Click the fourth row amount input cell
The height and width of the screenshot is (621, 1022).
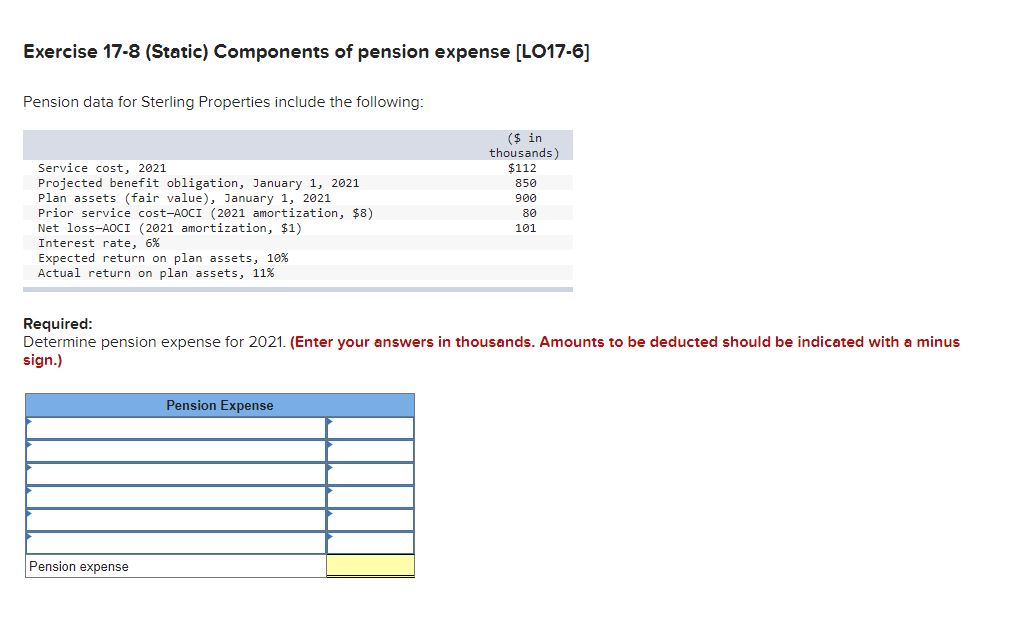pyautogui.click(x=370, y=496)
